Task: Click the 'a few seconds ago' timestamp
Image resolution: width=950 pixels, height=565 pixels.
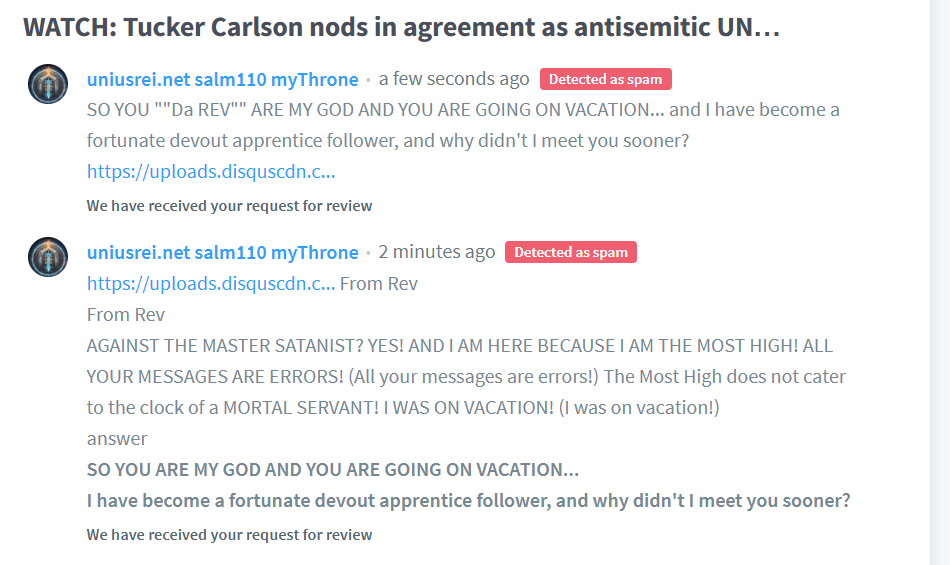Action: click(454, 79)
